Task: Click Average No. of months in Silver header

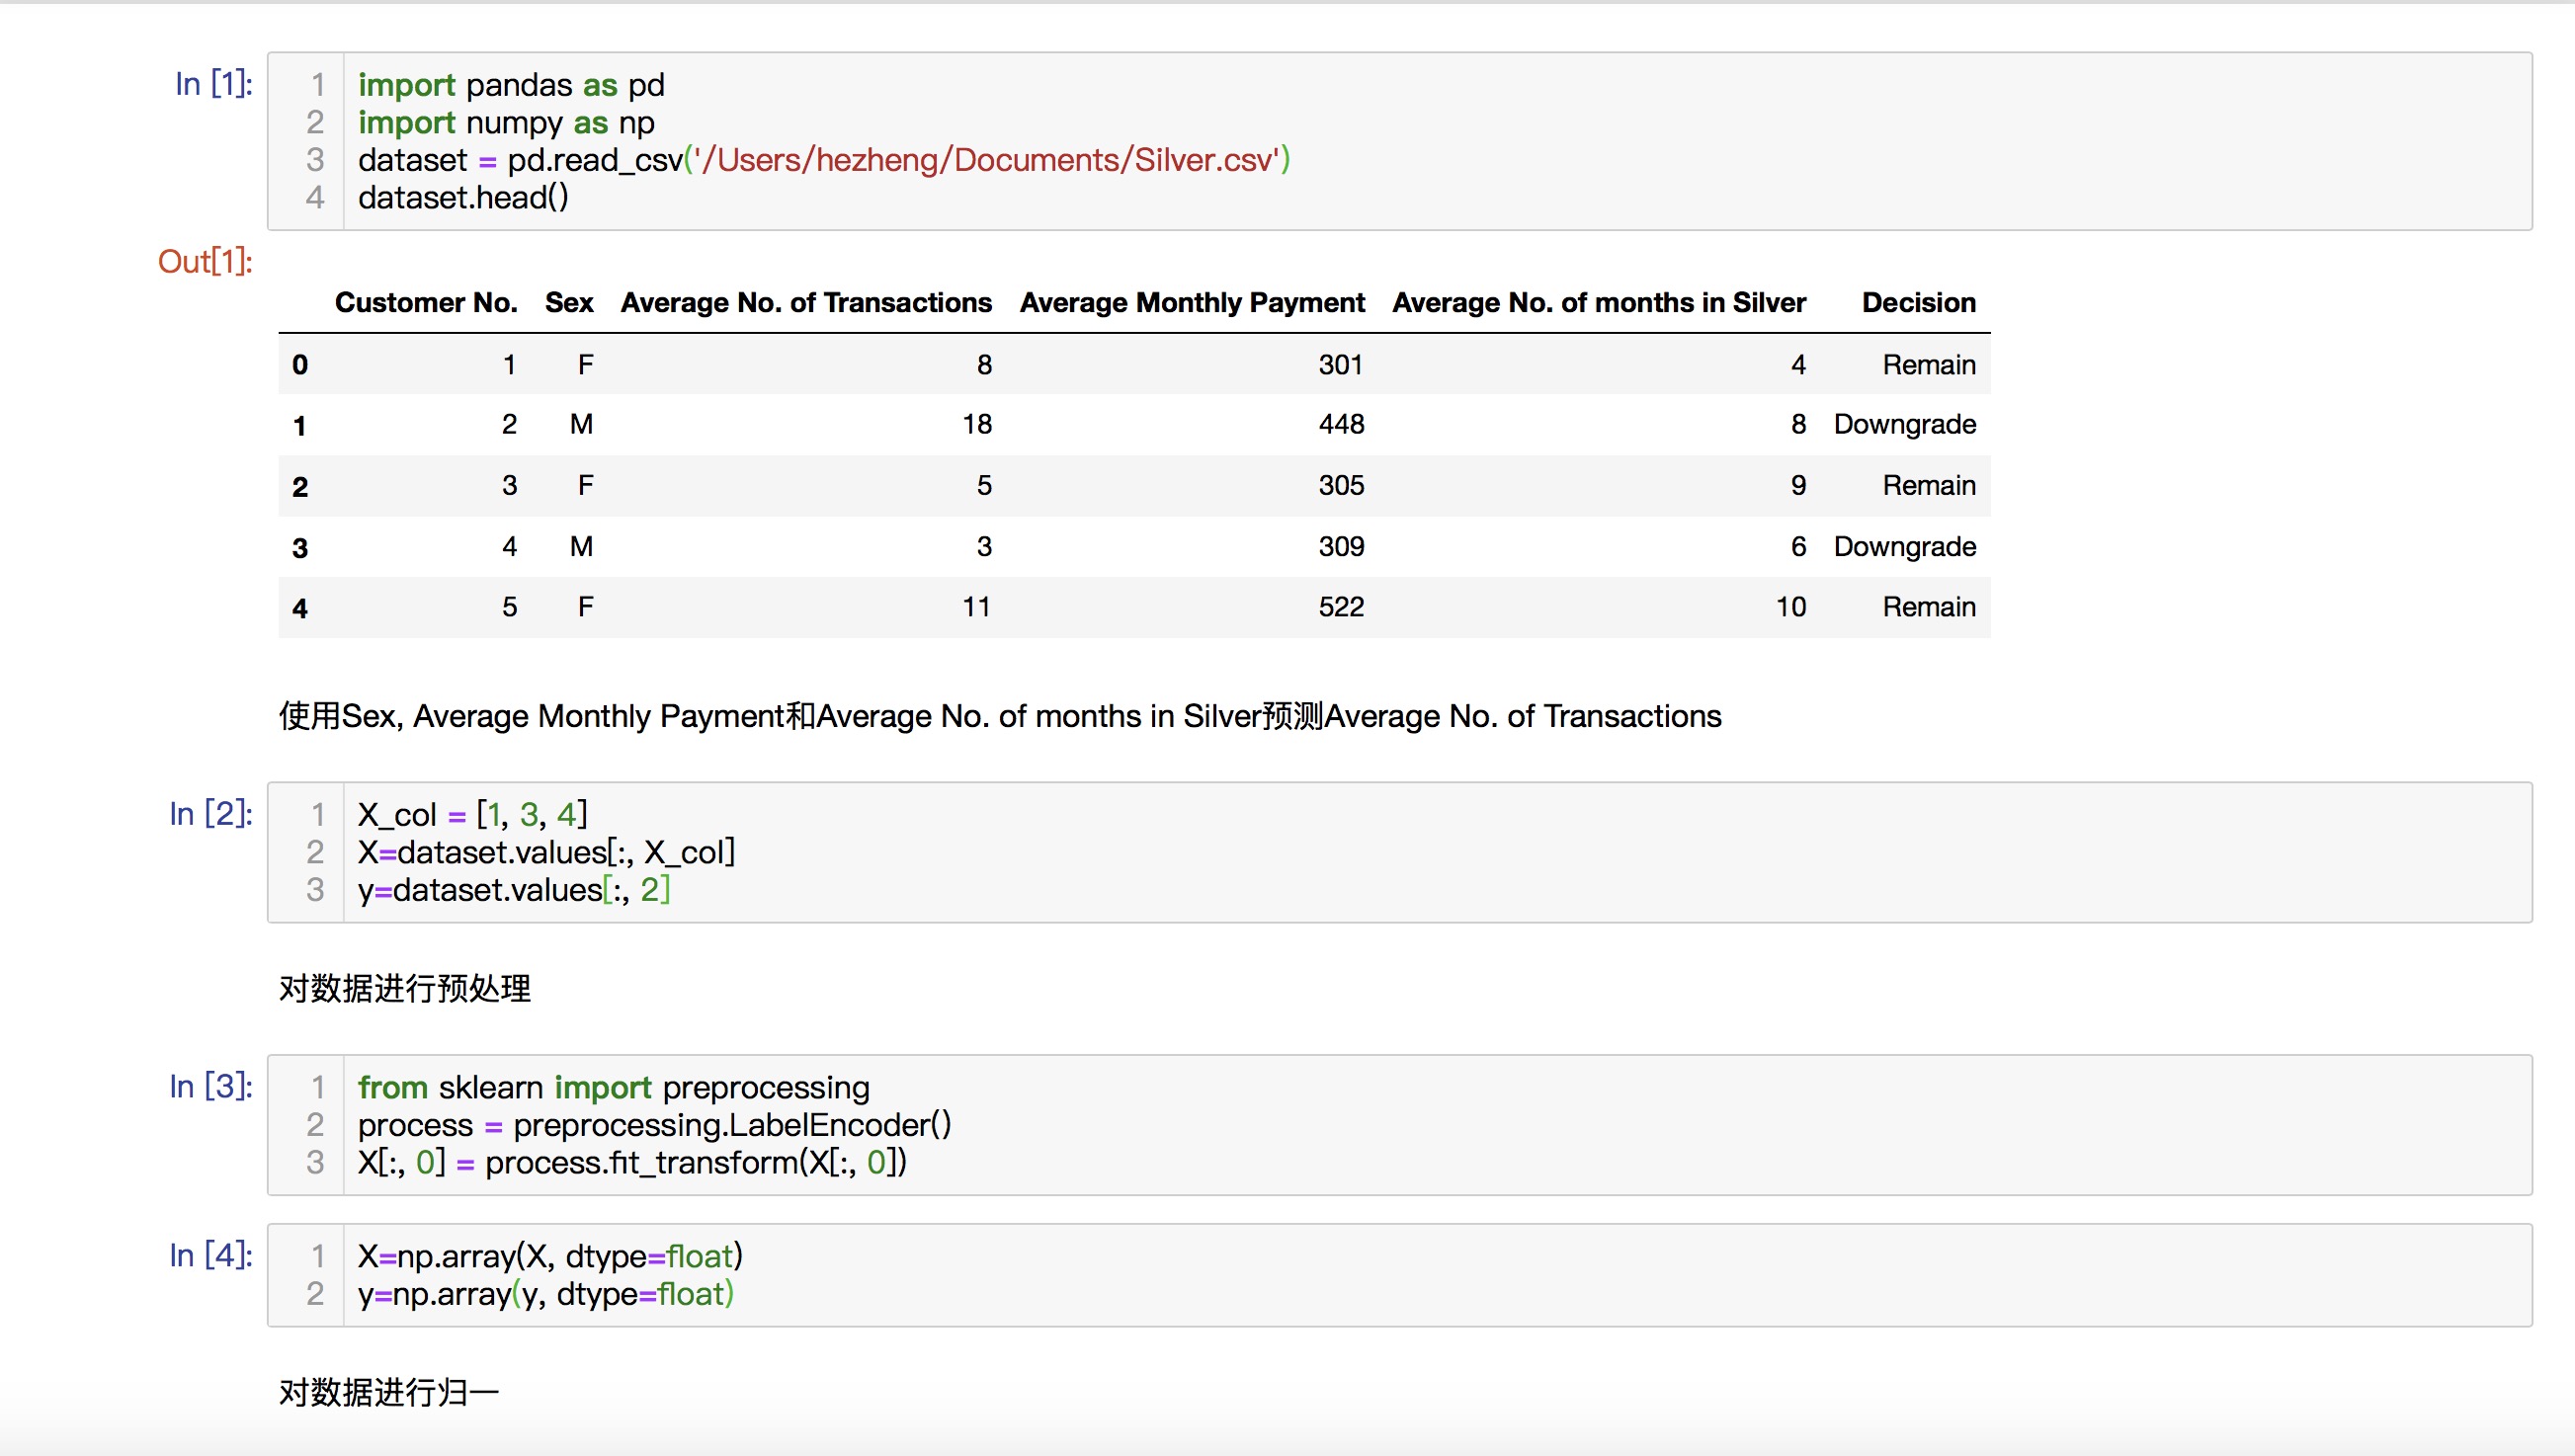Action: coord(1599,303)
